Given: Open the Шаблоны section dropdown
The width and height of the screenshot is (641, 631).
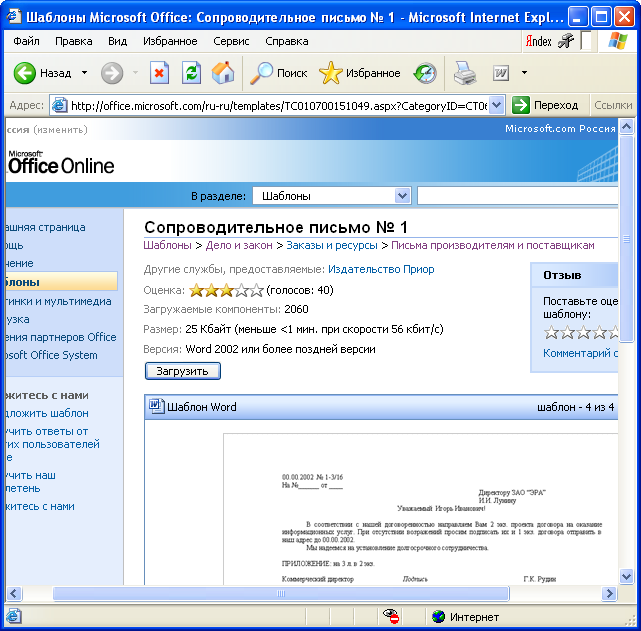Looking at the screenshot, I should [x=402, y=195].
